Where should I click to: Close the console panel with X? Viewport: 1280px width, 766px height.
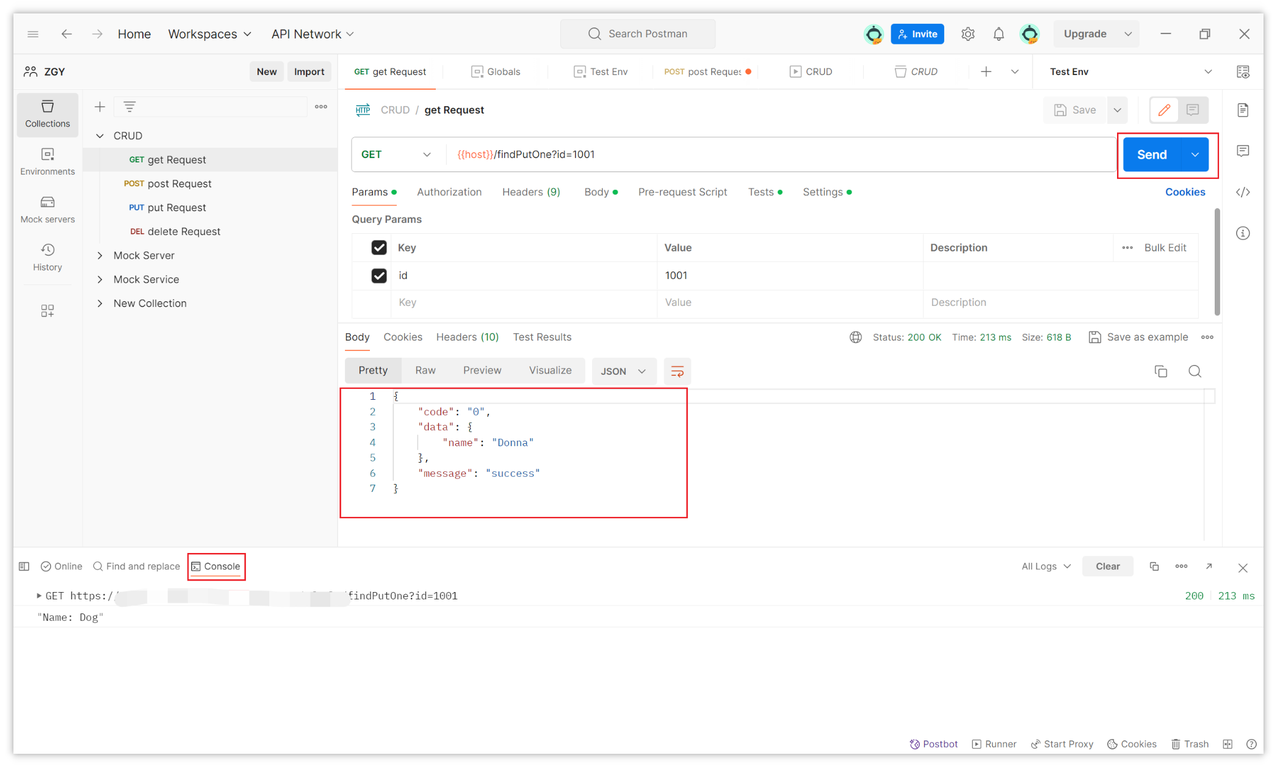tap(1243, 568)
